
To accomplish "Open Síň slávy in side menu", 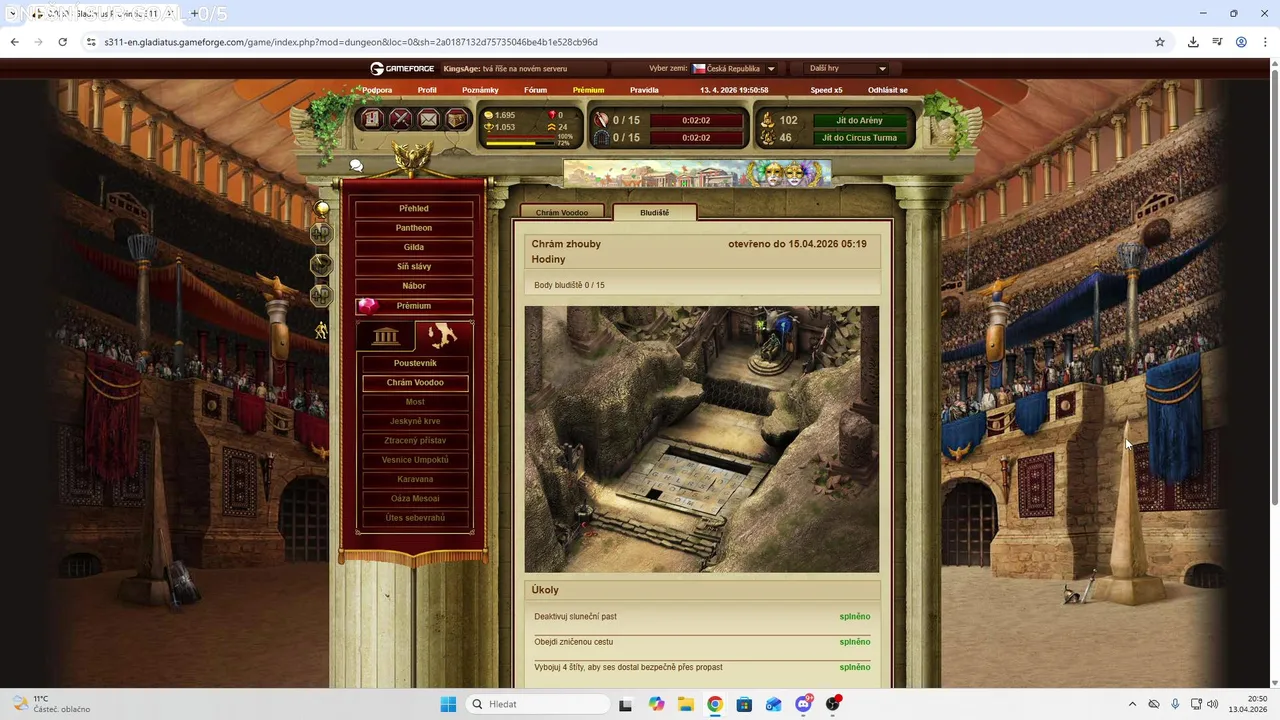I will pos(414,267).
